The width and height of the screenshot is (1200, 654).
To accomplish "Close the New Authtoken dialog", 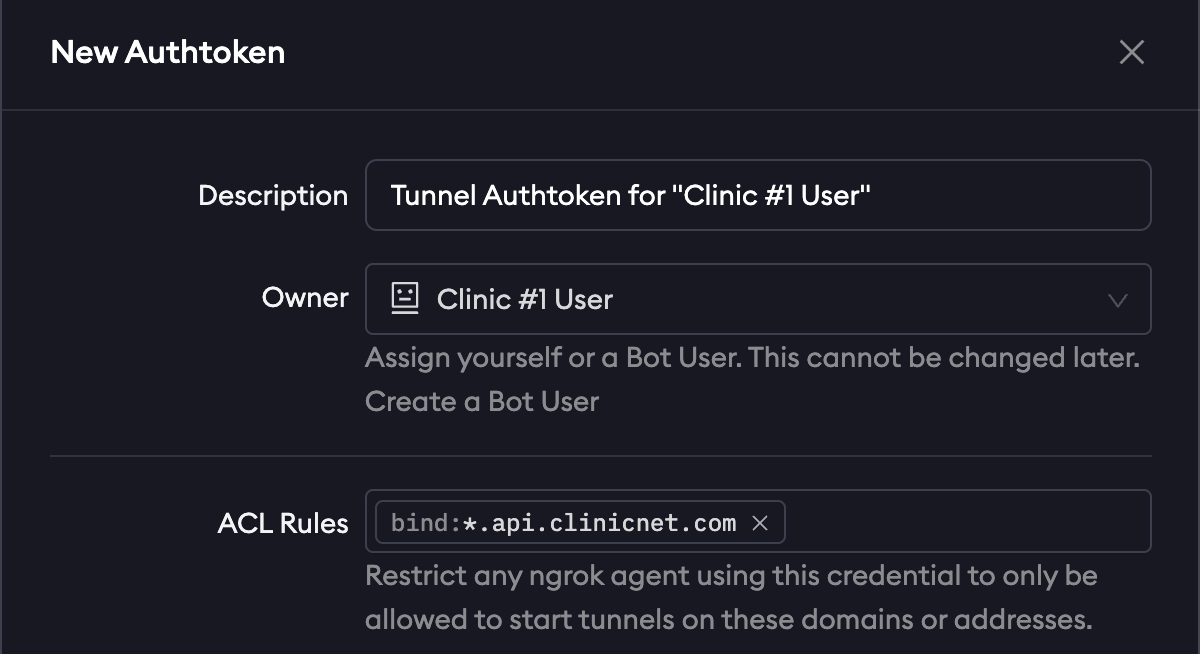I will click(x=1131, y=52).
